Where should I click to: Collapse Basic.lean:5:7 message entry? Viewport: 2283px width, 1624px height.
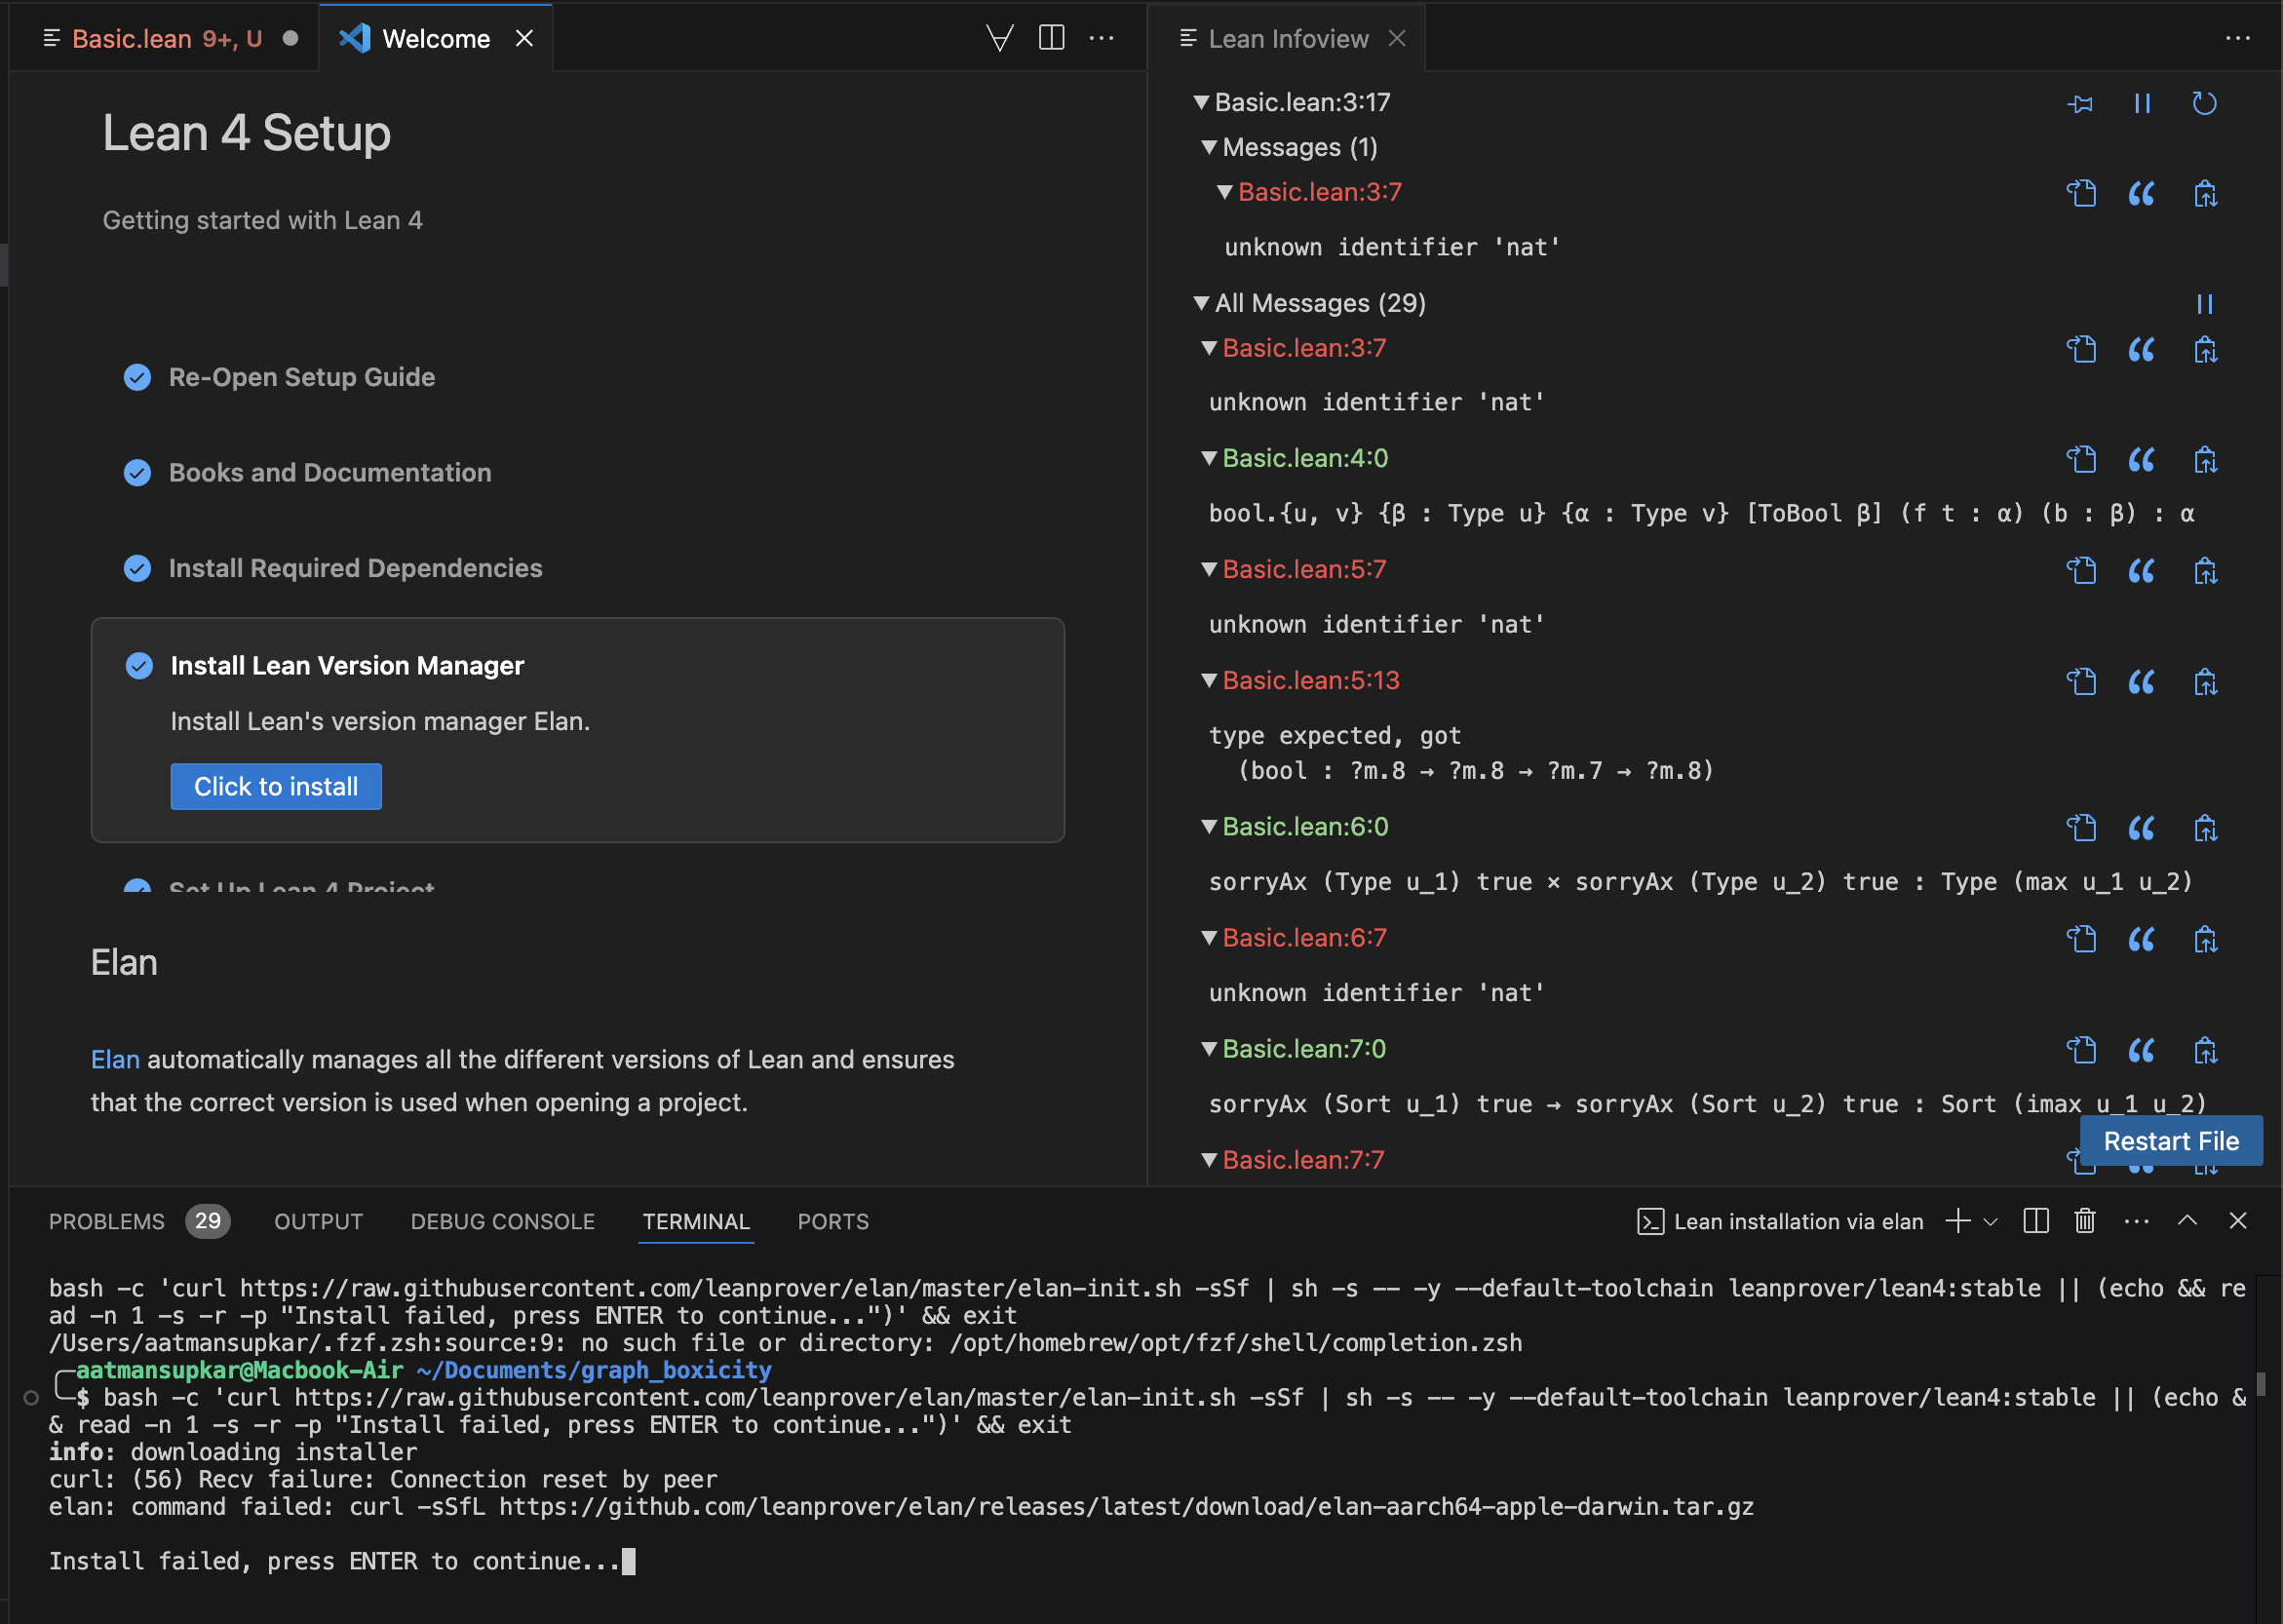pyautogui.click(x=1209, y=569)
